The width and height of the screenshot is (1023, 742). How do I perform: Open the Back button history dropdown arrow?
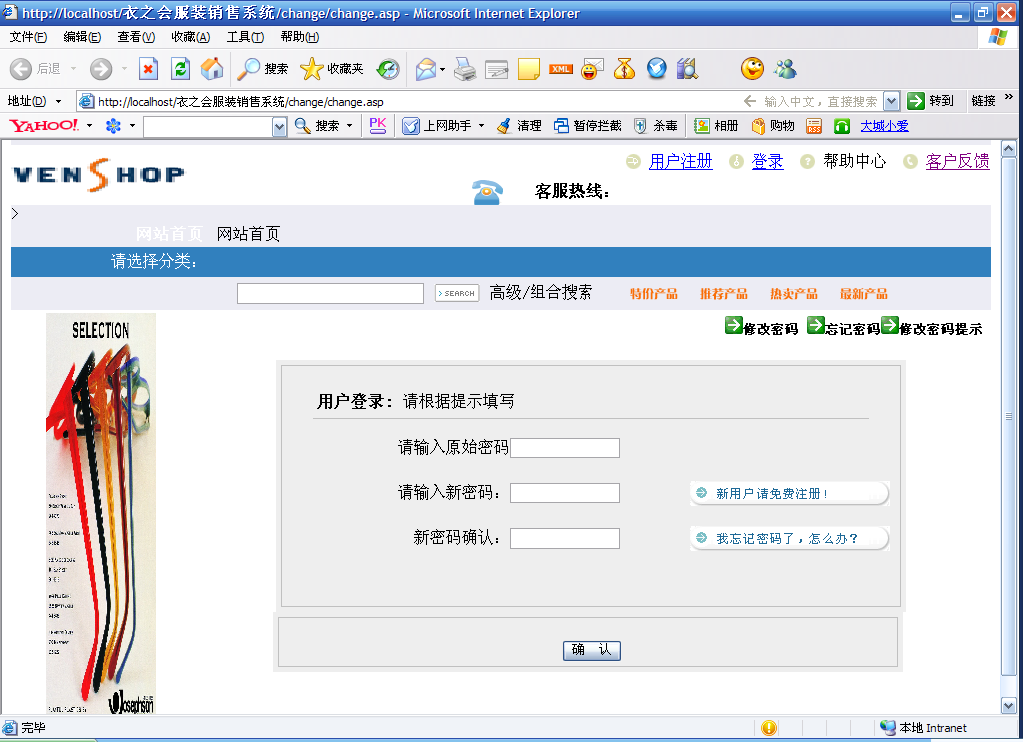[73, 69]
